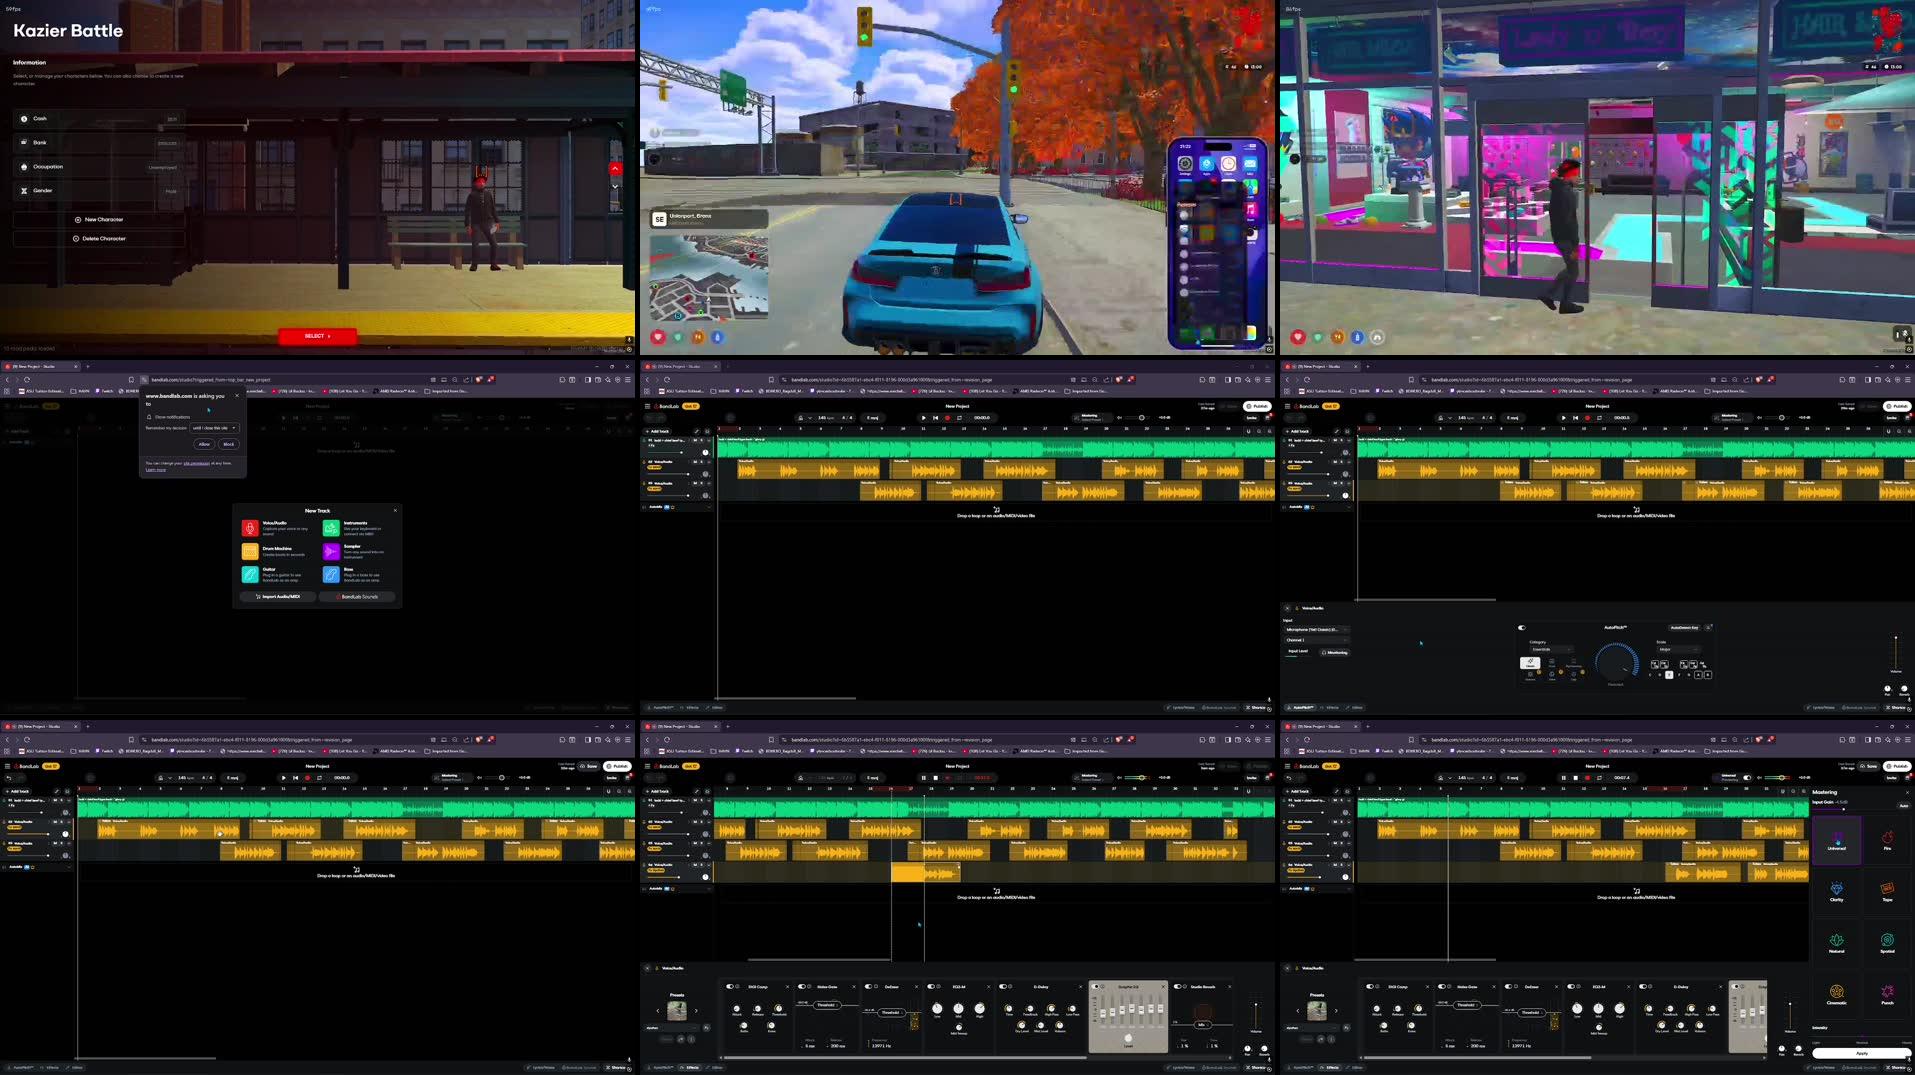Select the Drum Machine track type
This screenshot has width=1915, height=1075.
pos(250,551)
